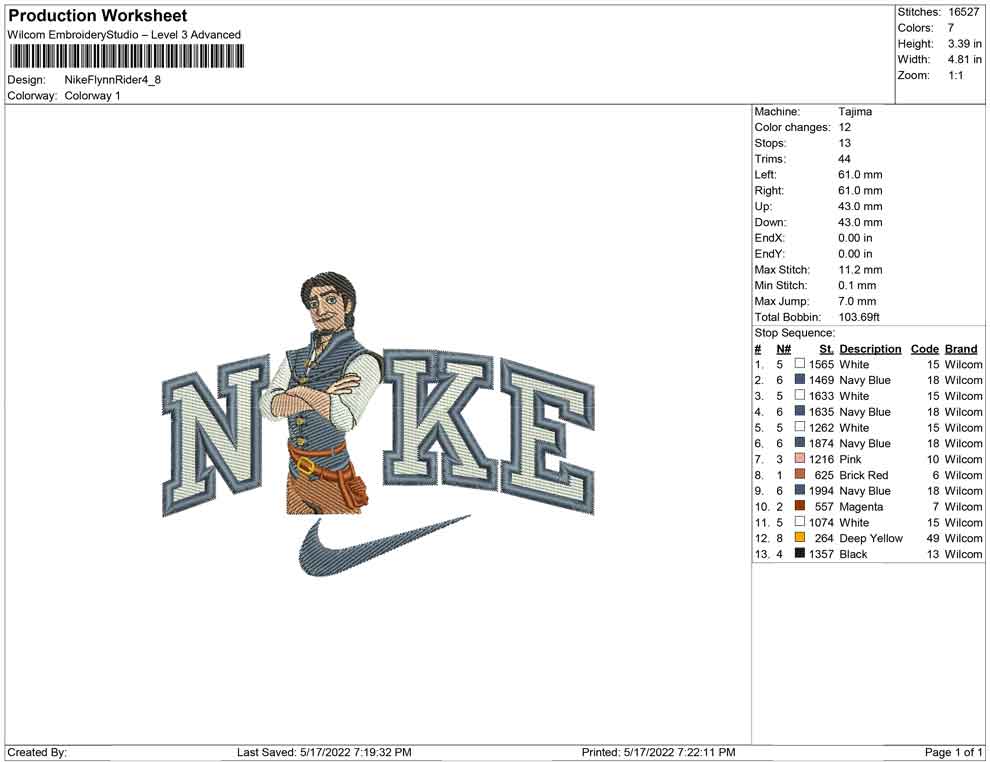Click the Stops value 13
Viewport: 990px width, 762px height.
point(844,143)
